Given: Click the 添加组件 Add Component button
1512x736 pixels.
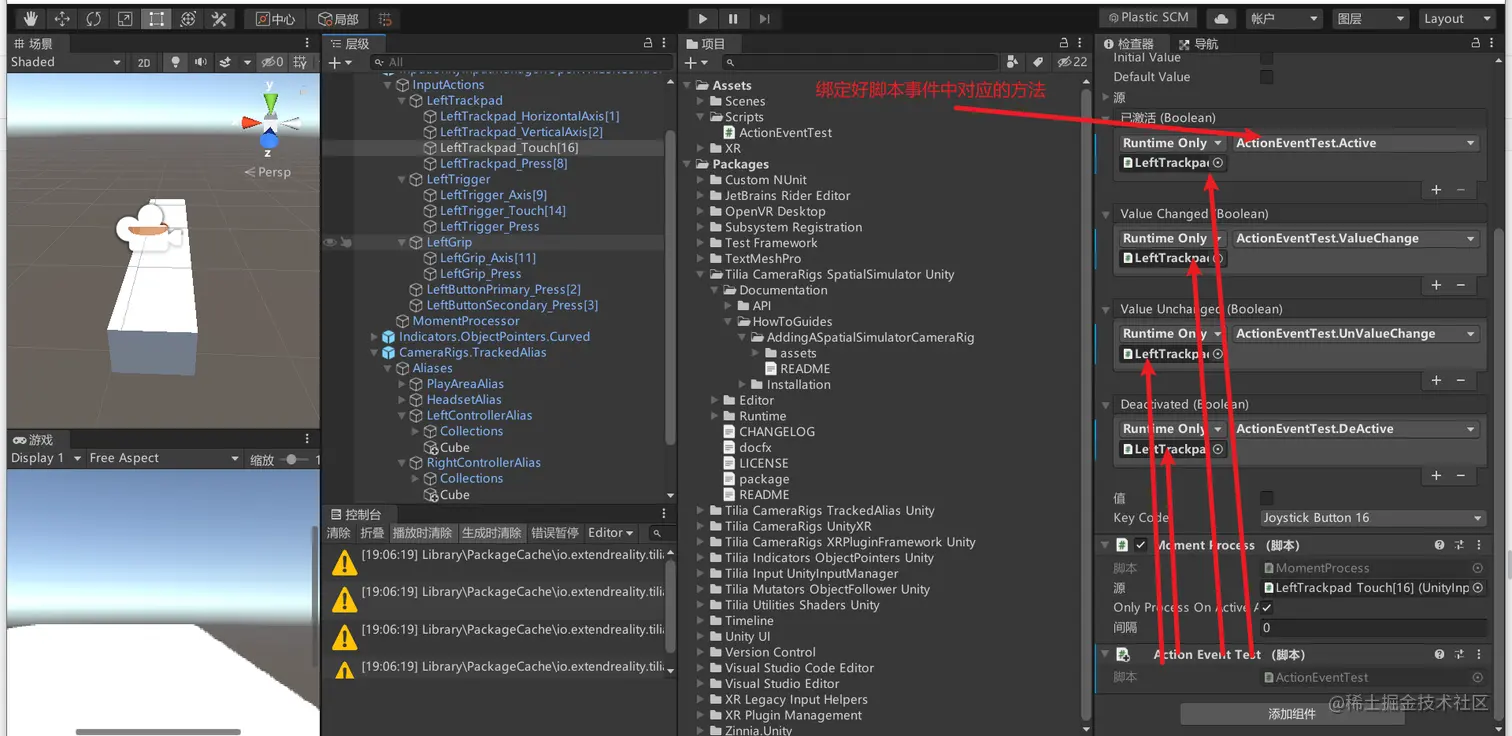Looking at the screenshot, I should [1292, 714].
